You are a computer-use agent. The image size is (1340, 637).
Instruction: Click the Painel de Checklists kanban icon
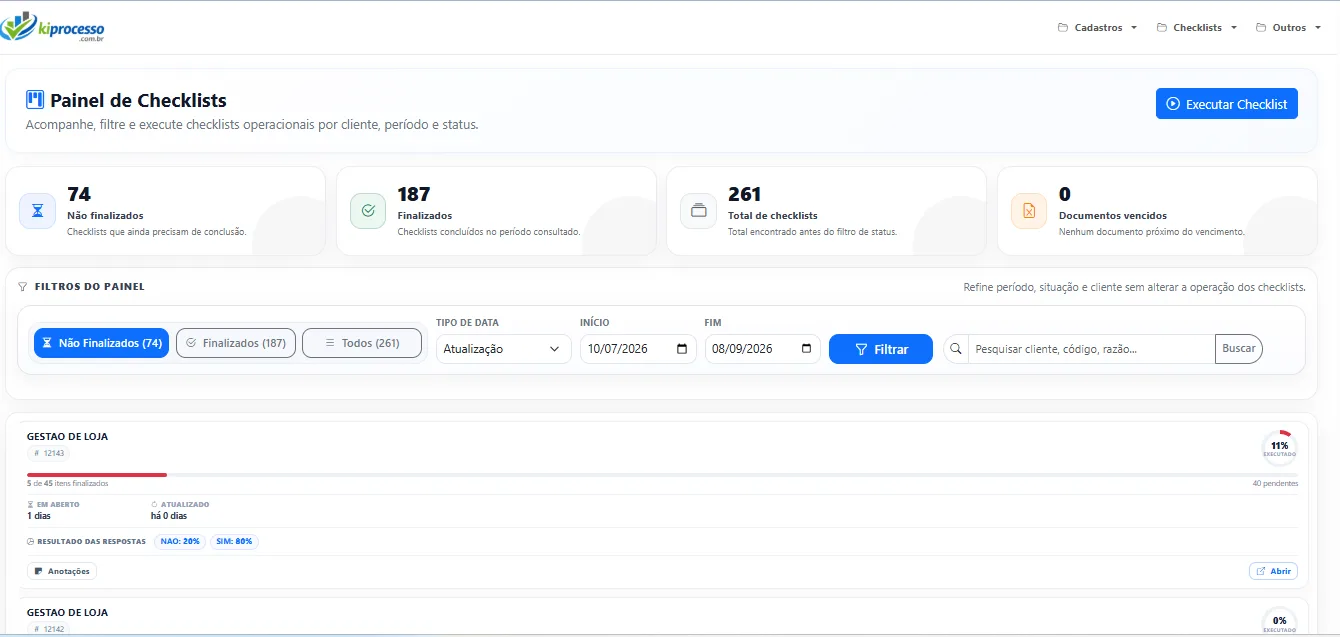pos(35,100)
